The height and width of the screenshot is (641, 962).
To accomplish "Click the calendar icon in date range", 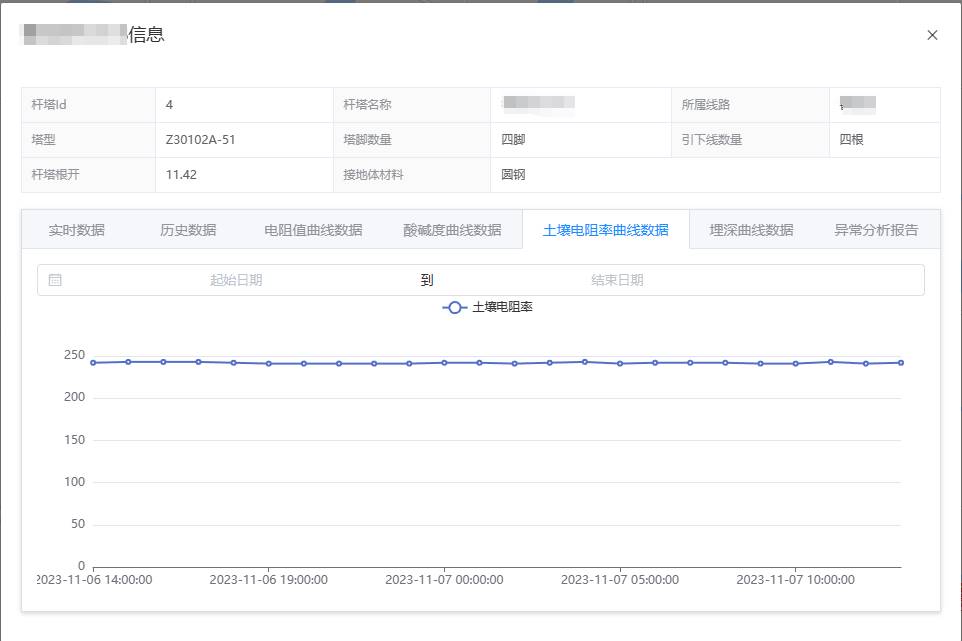I will coord(55,280).
